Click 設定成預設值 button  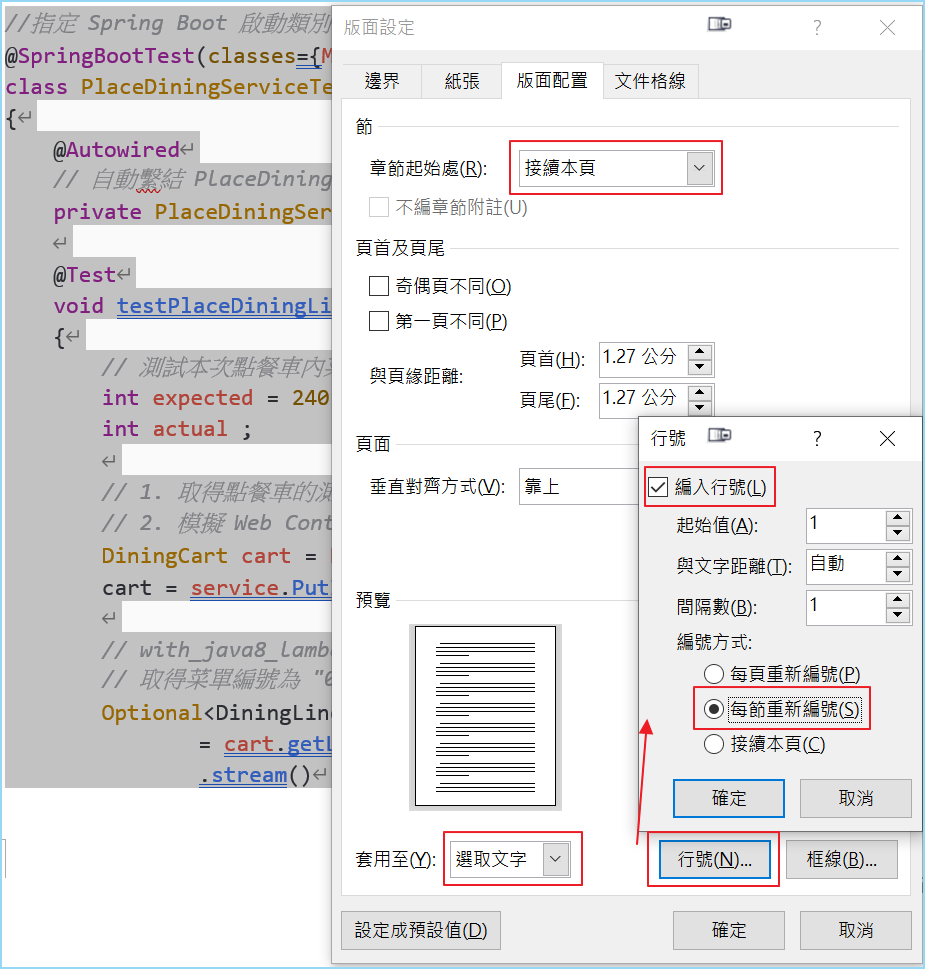click(x=421, y=930)
